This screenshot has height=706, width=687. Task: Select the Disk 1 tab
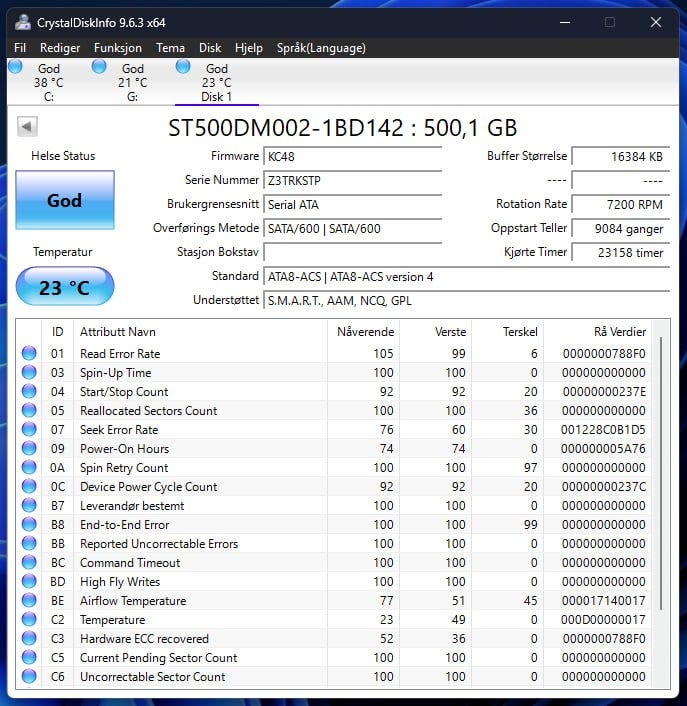pyautogui.click(x=216, y=83)
